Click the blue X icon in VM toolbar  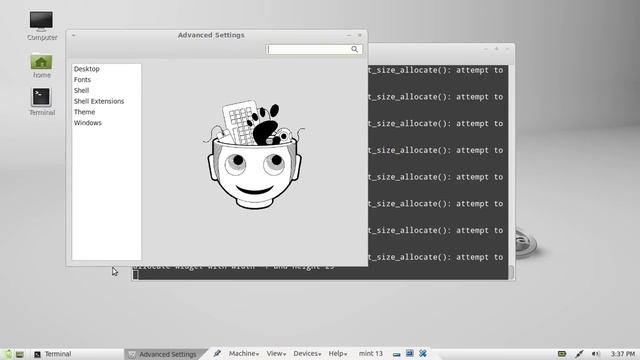423,353
